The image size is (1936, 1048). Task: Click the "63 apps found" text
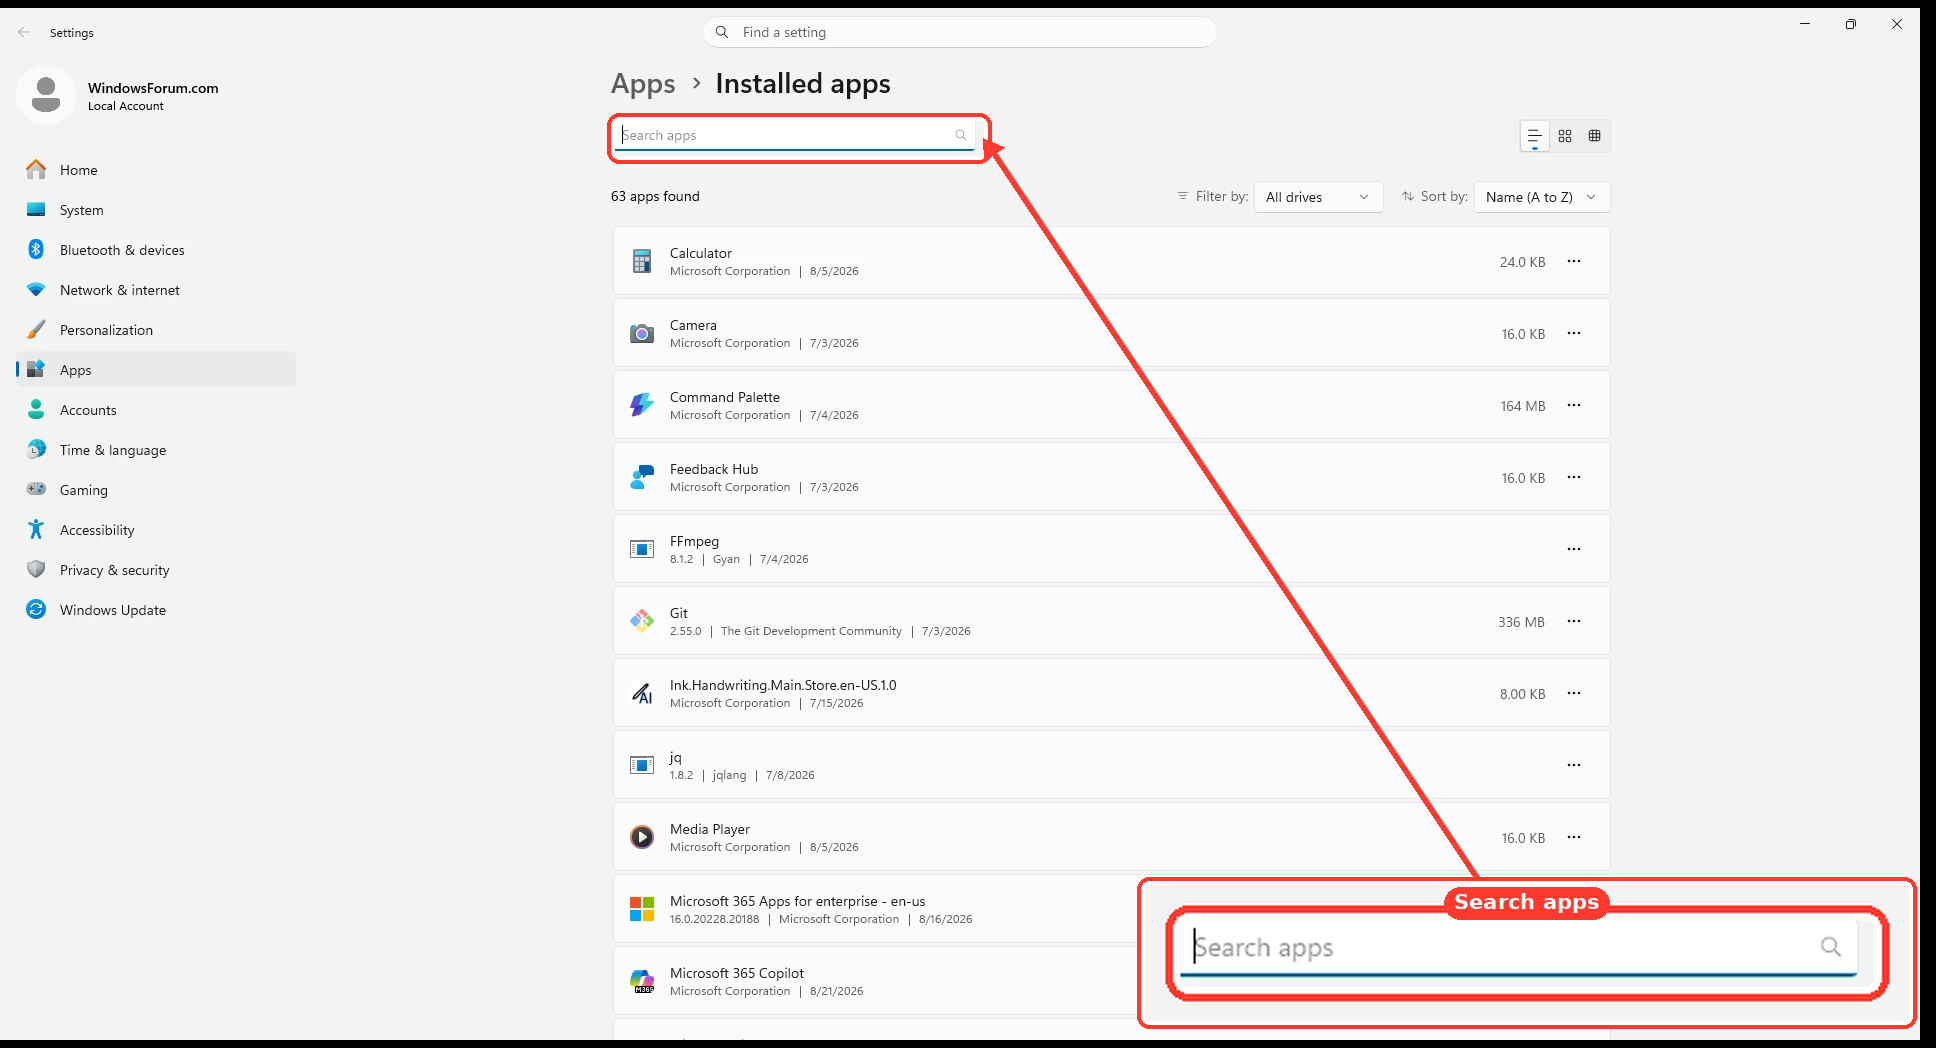pos(655,197)
